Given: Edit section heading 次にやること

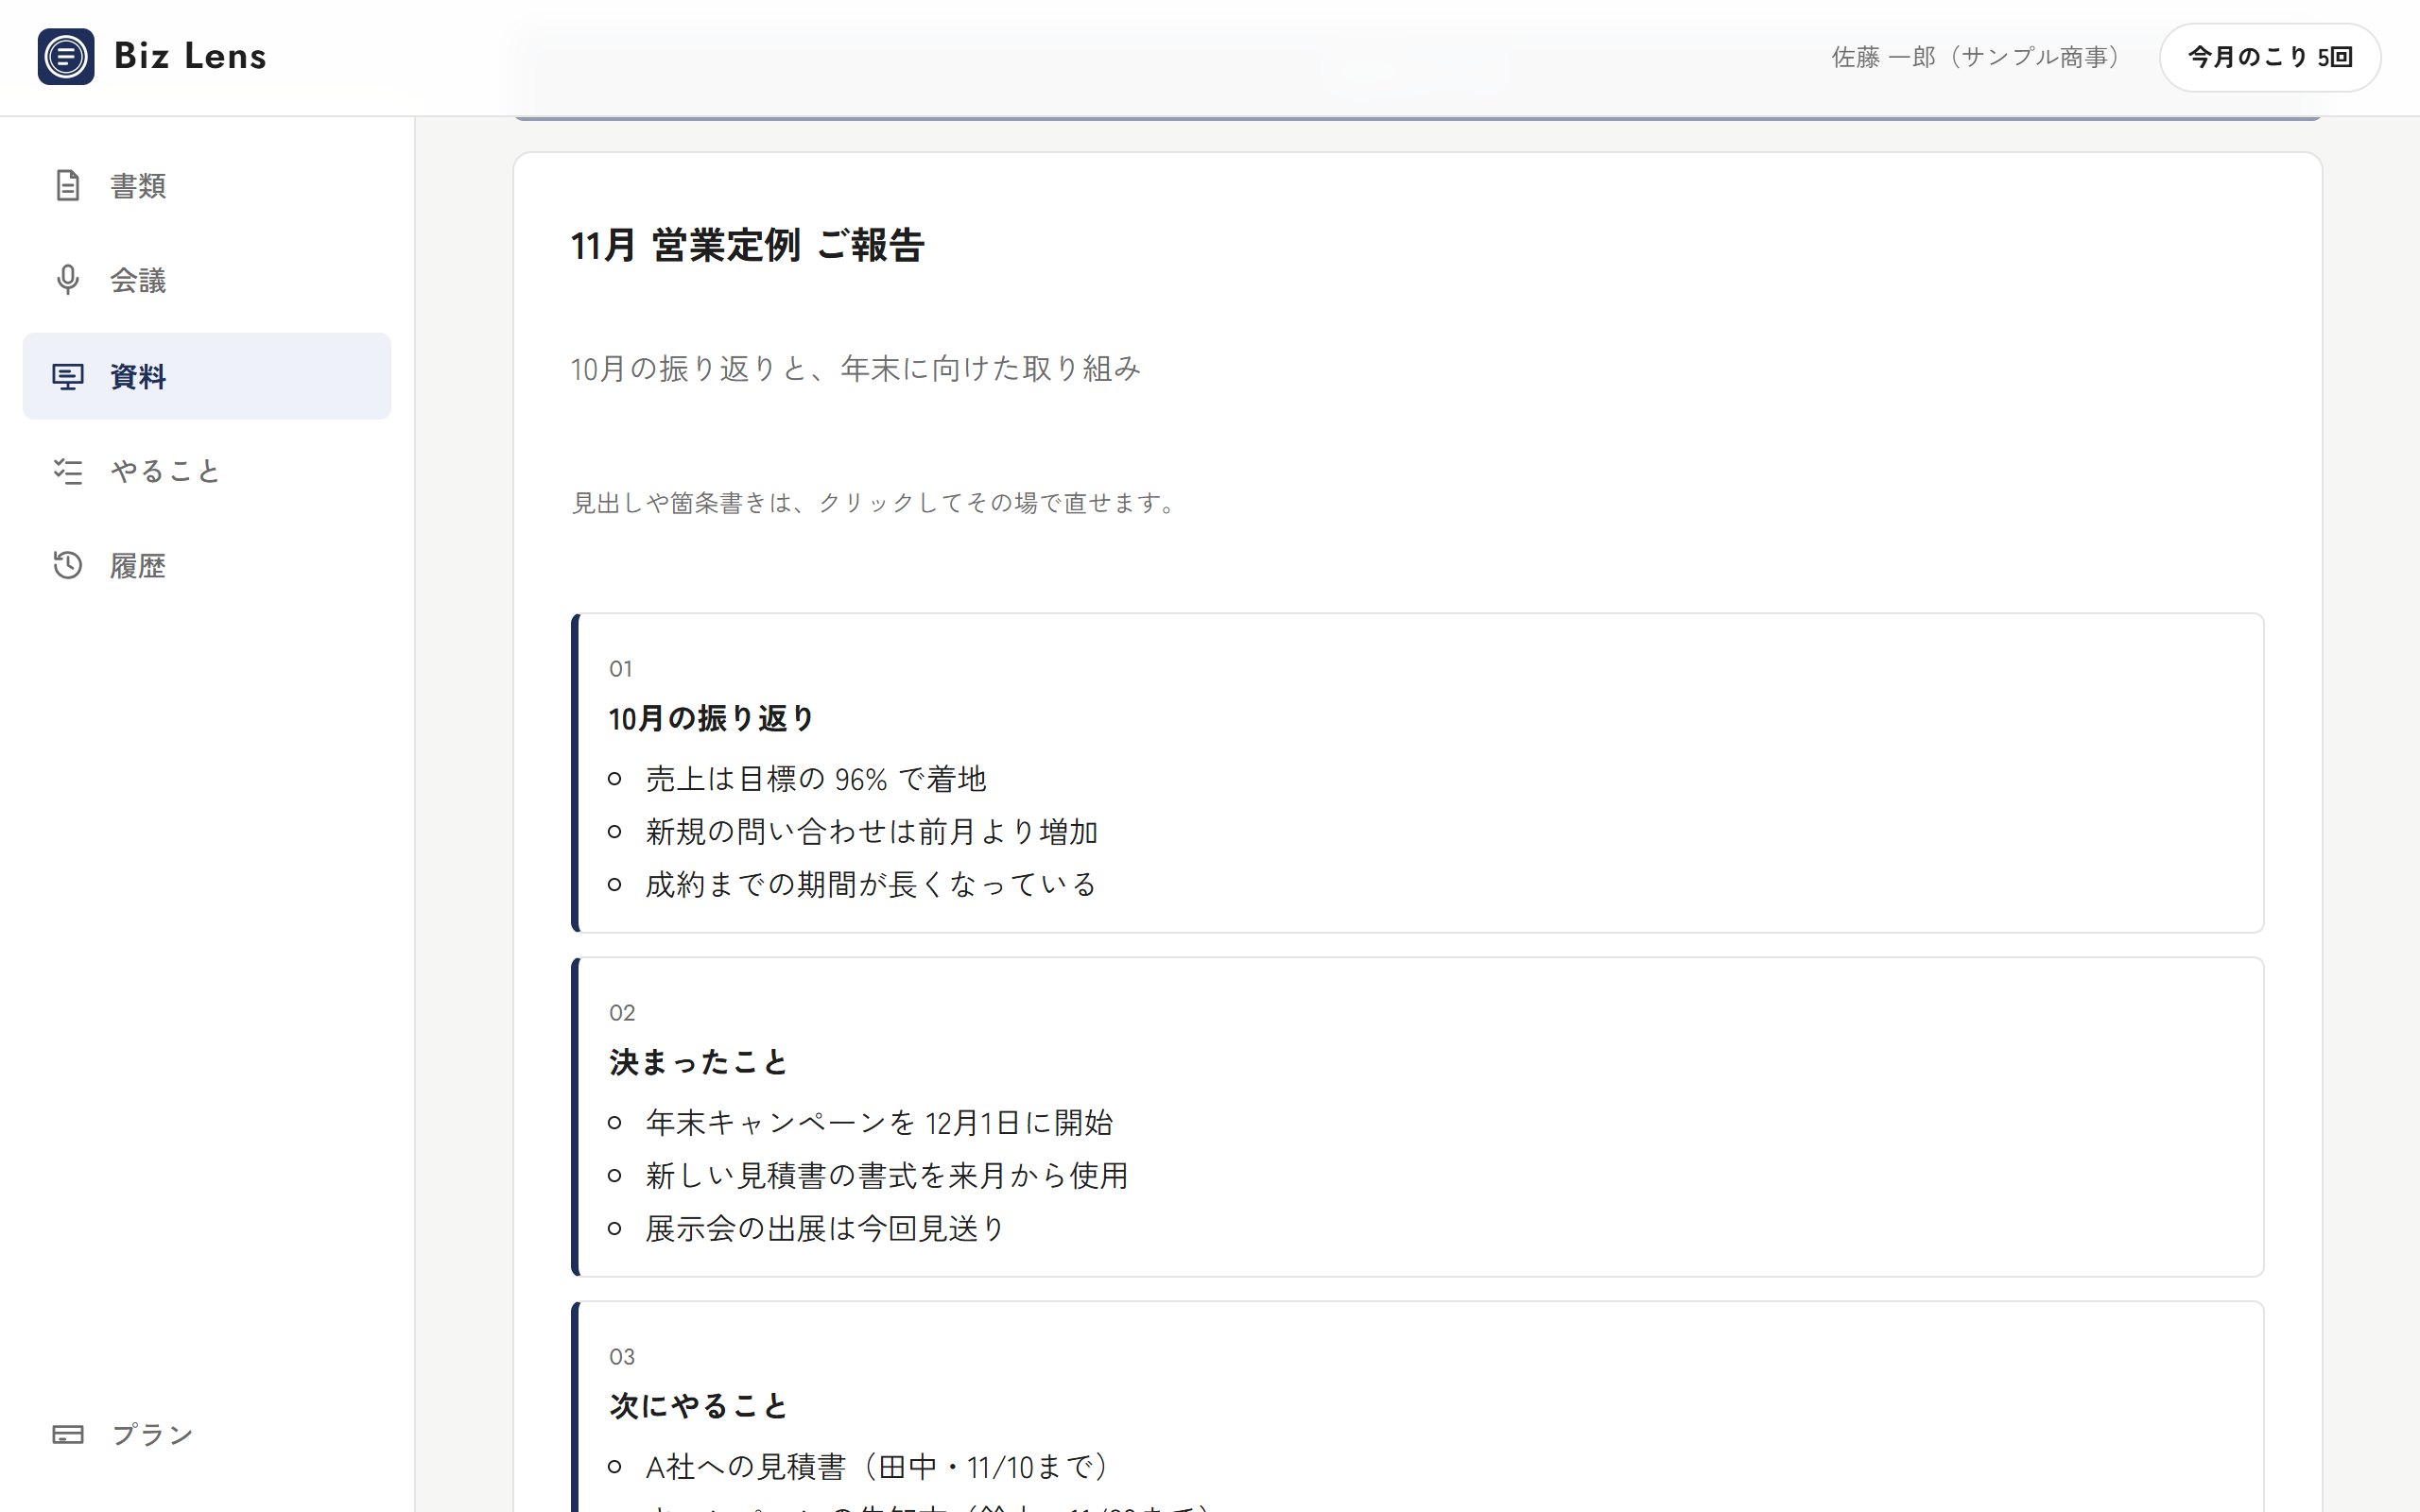Looking at the screenshot, I should pyautogui.click(x=699, y=1406).
